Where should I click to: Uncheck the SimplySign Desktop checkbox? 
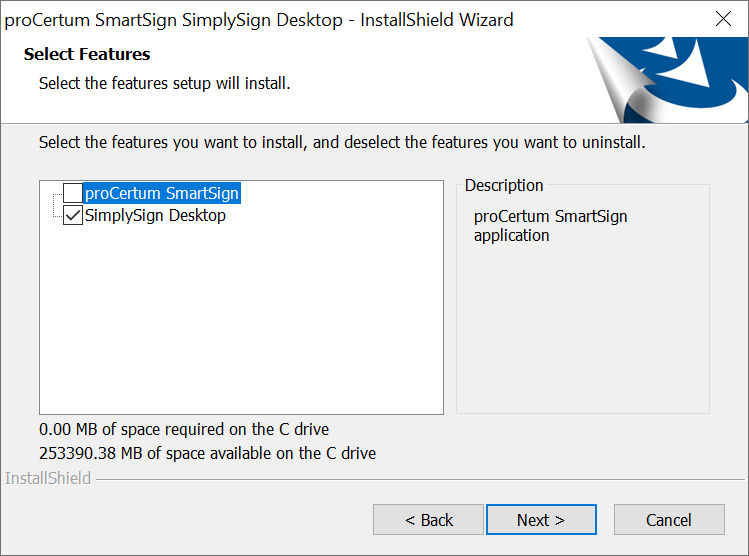[x=73, y=215]
